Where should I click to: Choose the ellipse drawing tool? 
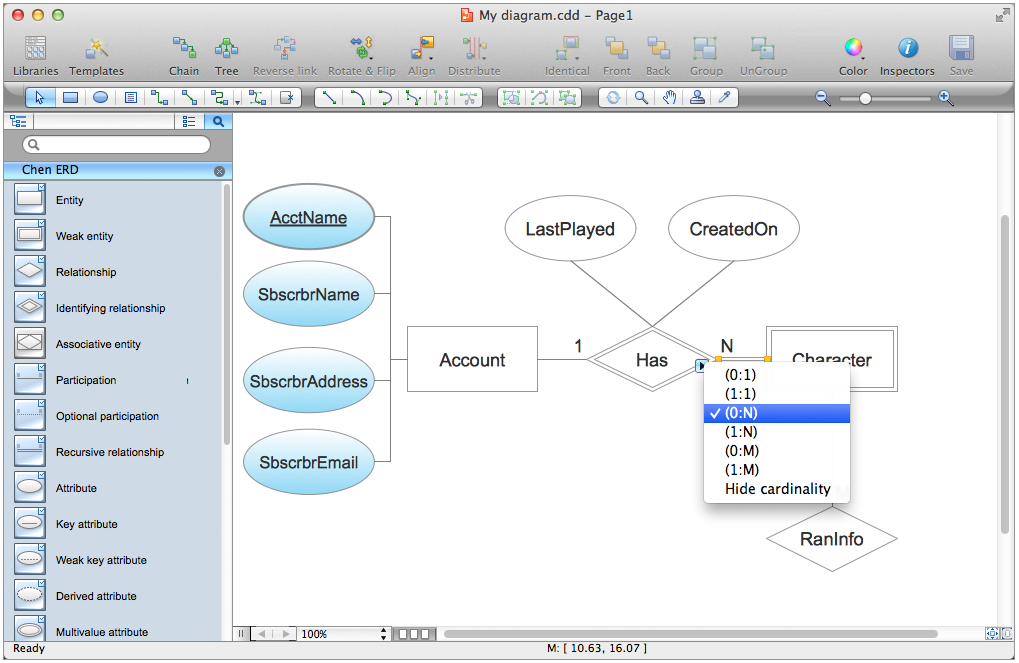click(x=100, y=98)
